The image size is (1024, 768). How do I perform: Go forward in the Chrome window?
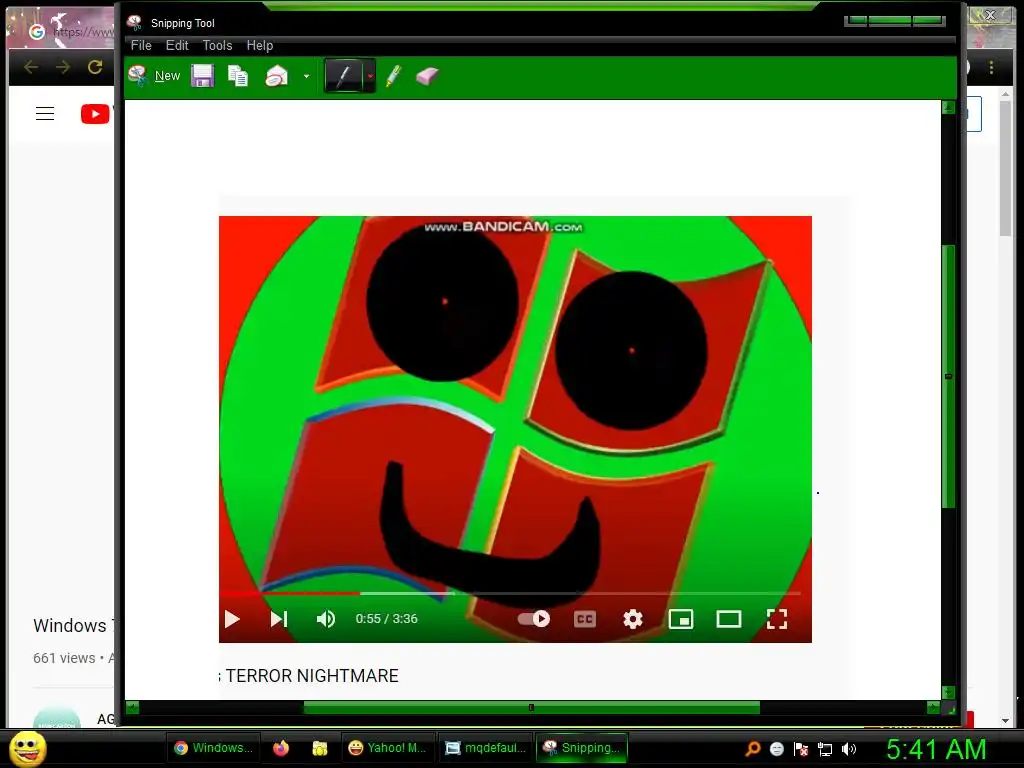coord(63,67)
